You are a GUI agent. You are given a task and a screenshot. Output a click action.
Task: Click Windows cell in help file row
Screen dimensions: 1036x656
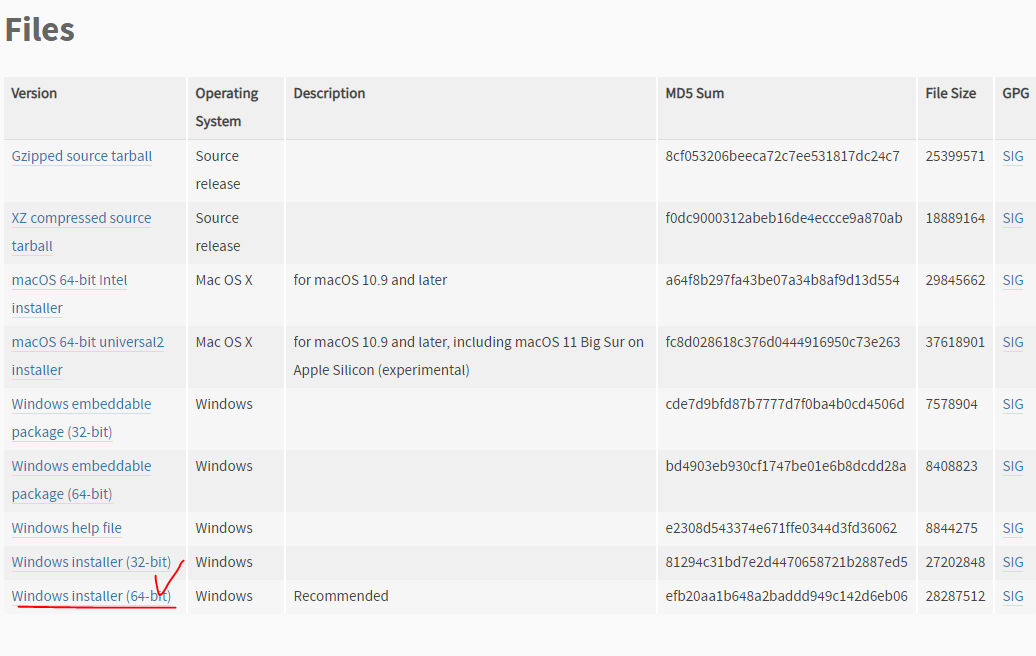[x=224, y=528]
